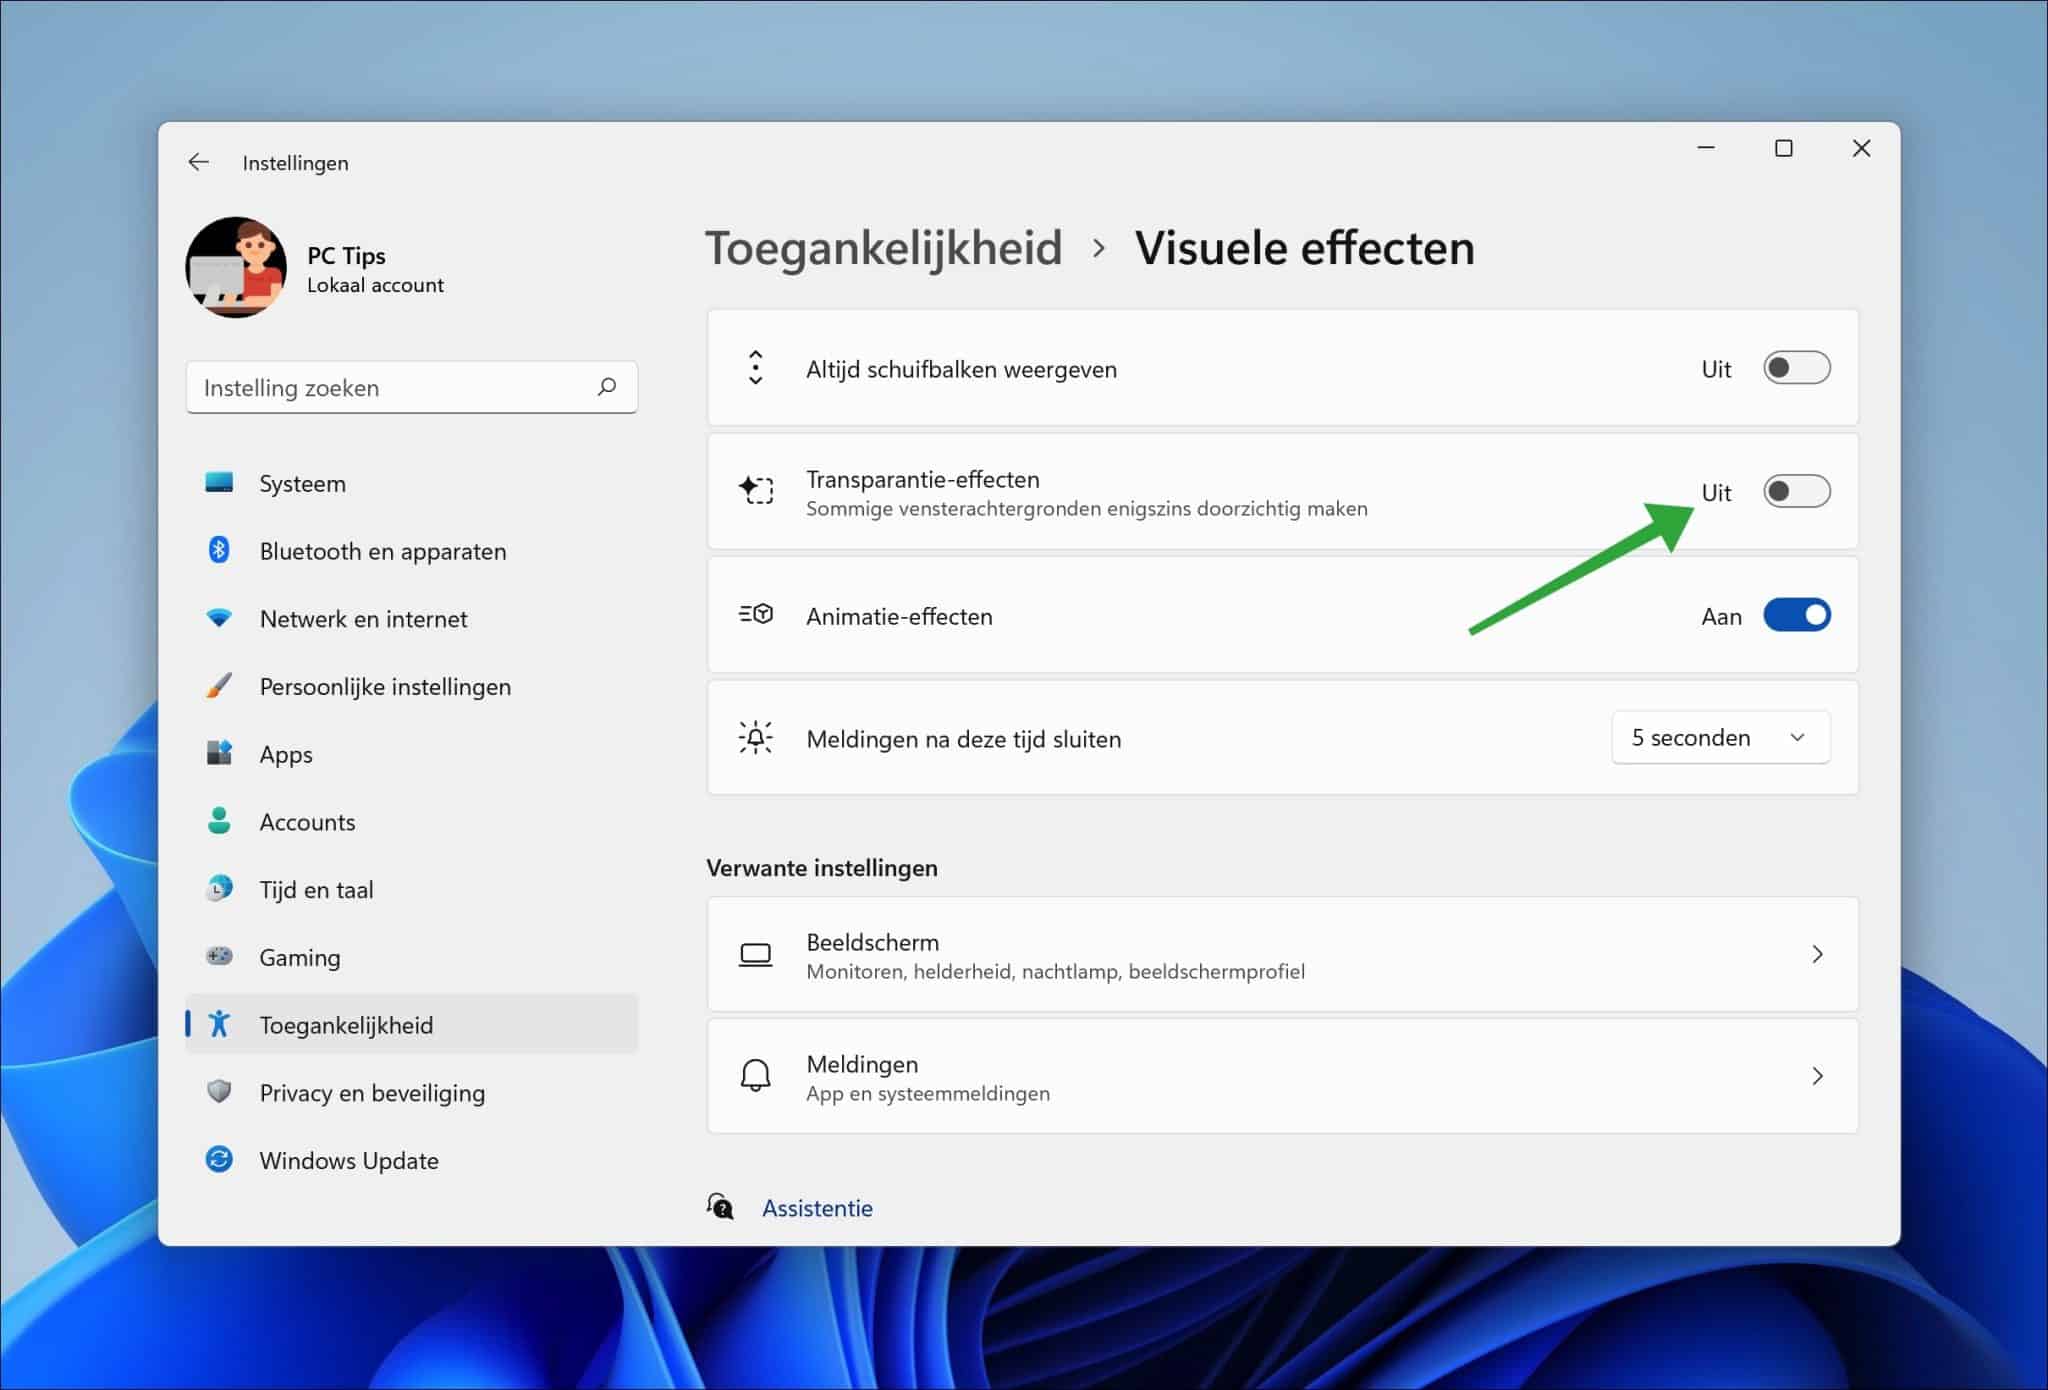Viewport: 2048px width, 1390px height.
Task: Click the Apps sidebar icon
Action: 219,753
